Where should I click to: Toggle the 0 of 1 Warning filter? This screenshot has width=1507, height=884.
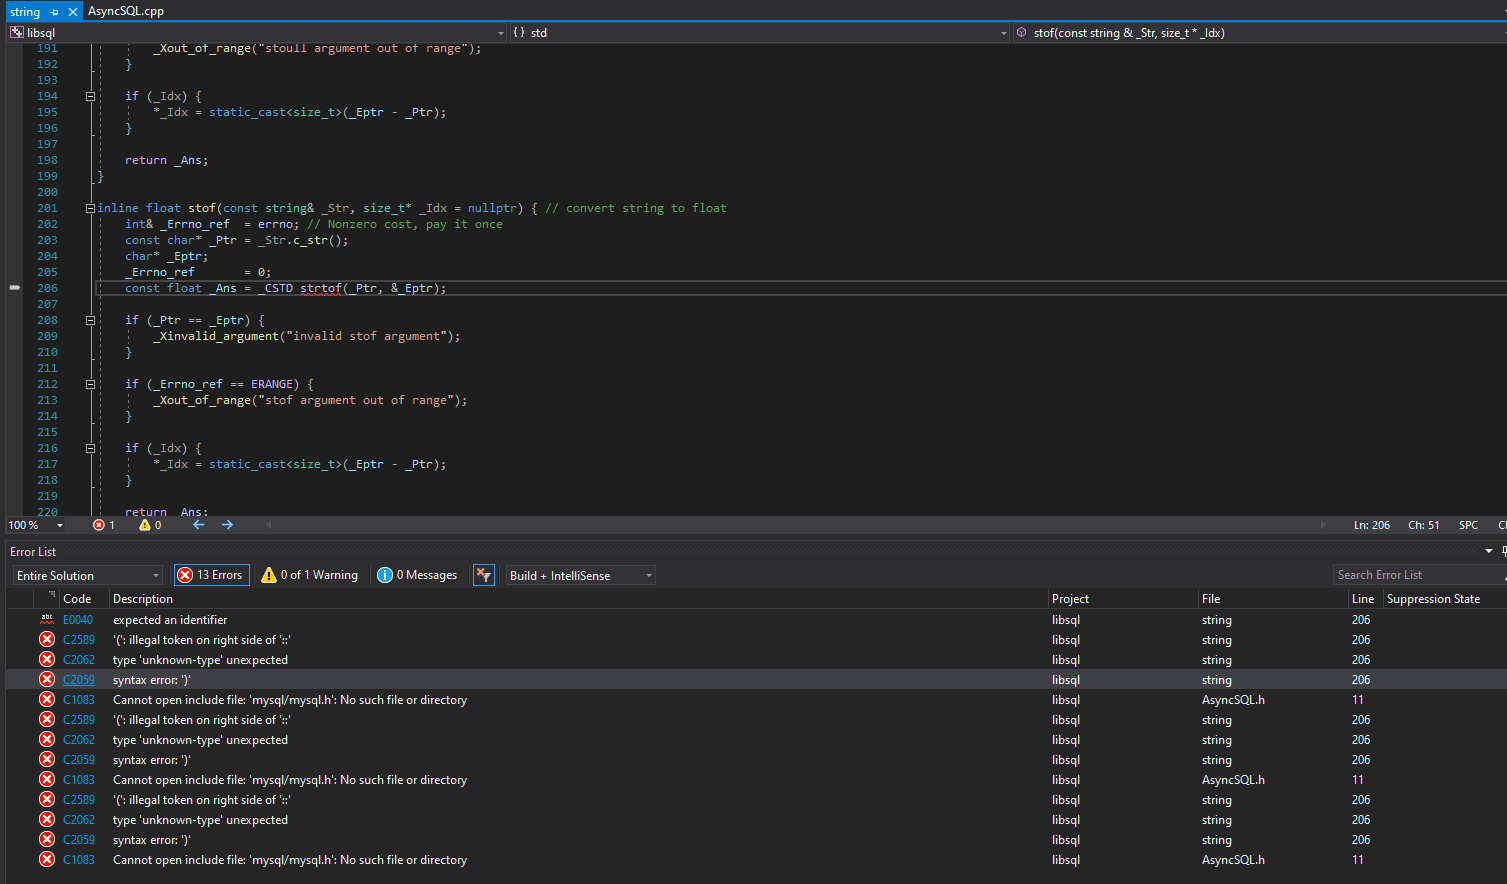(309, 575)
